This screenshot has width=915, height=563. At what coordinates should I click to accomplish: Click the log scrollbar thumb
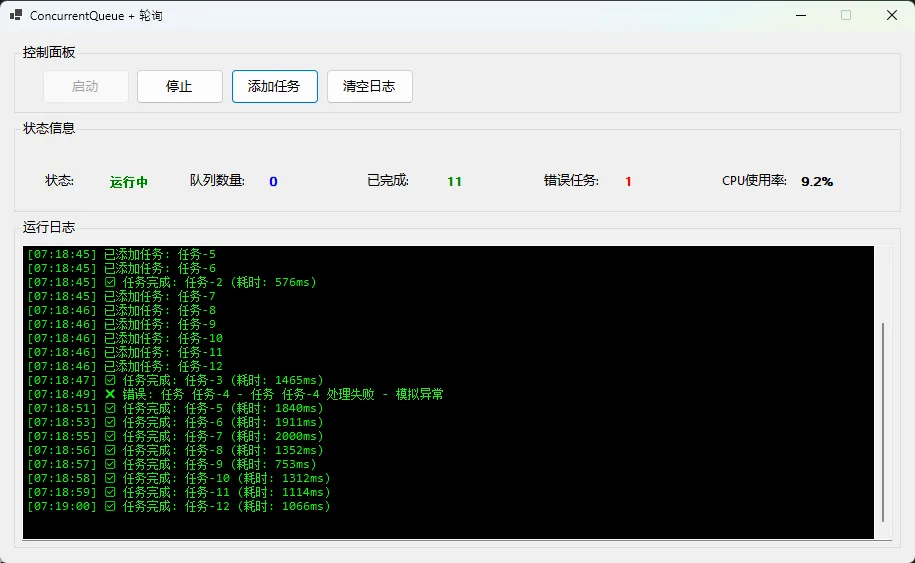tap(882, 420)
